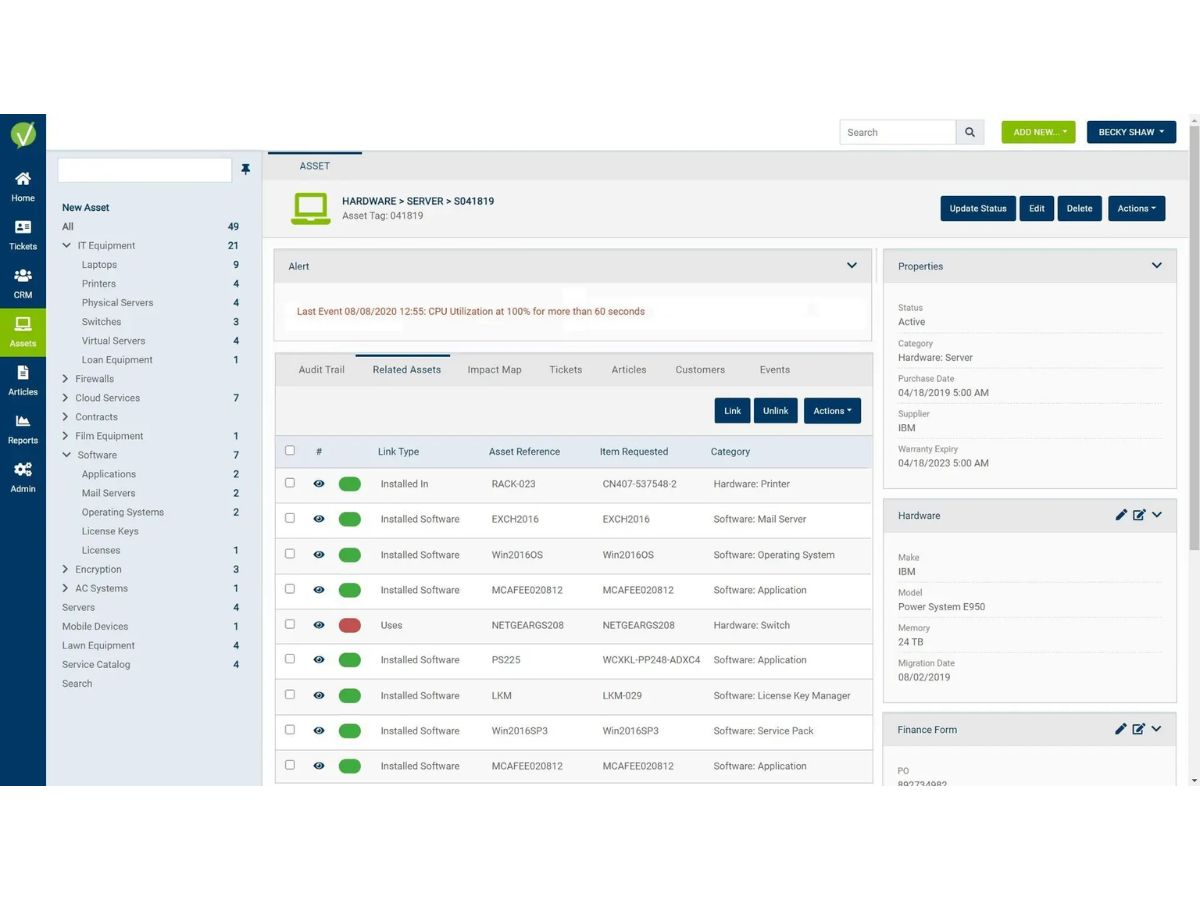Image resolution: width=1200 pixels, height=900 pixels.
Task: Open the Reports sidebar icon
Action: (x=23, y=429)
